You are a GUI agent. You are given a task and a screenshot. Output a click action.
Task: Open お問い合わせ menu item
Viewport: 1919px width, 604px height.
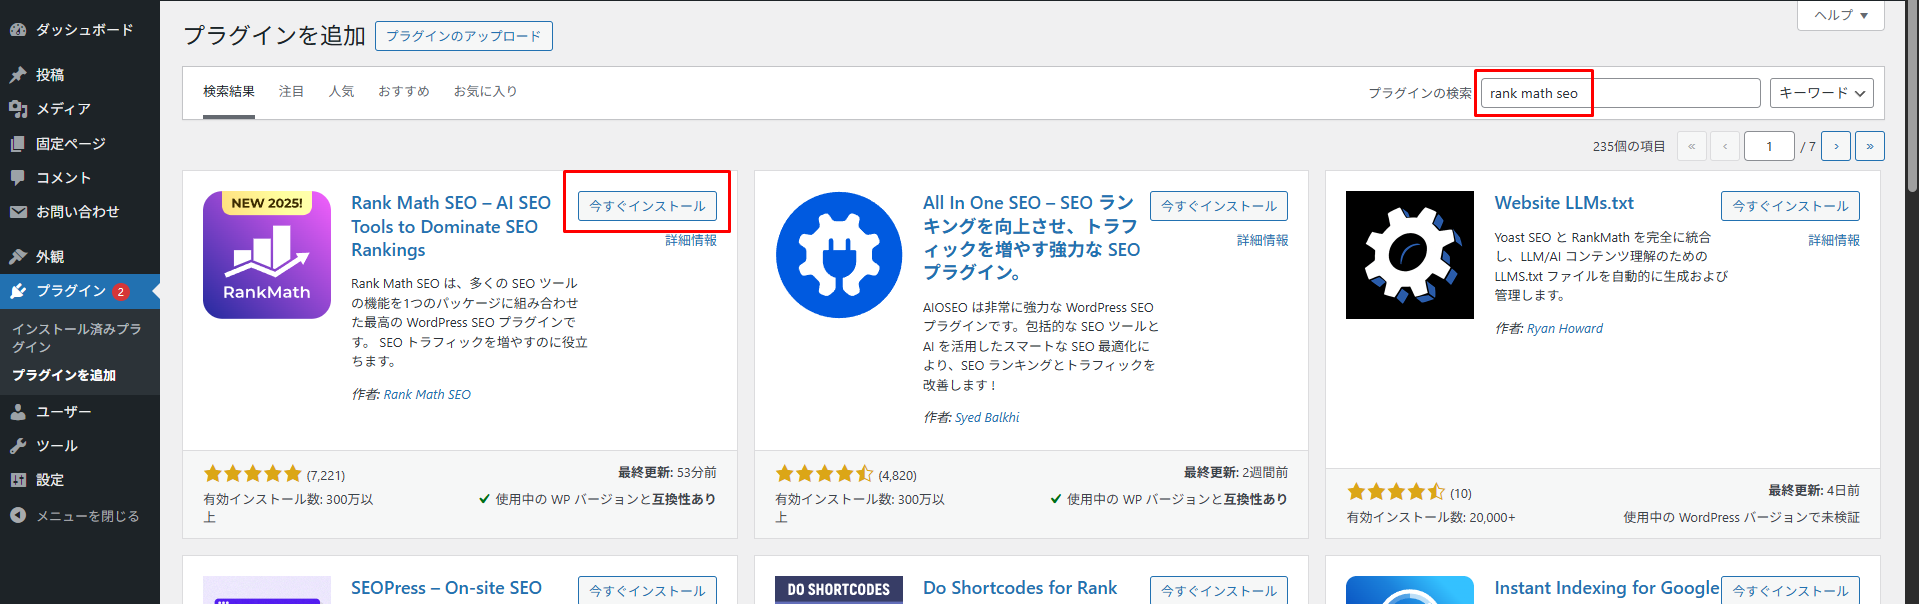pos(80,212)
